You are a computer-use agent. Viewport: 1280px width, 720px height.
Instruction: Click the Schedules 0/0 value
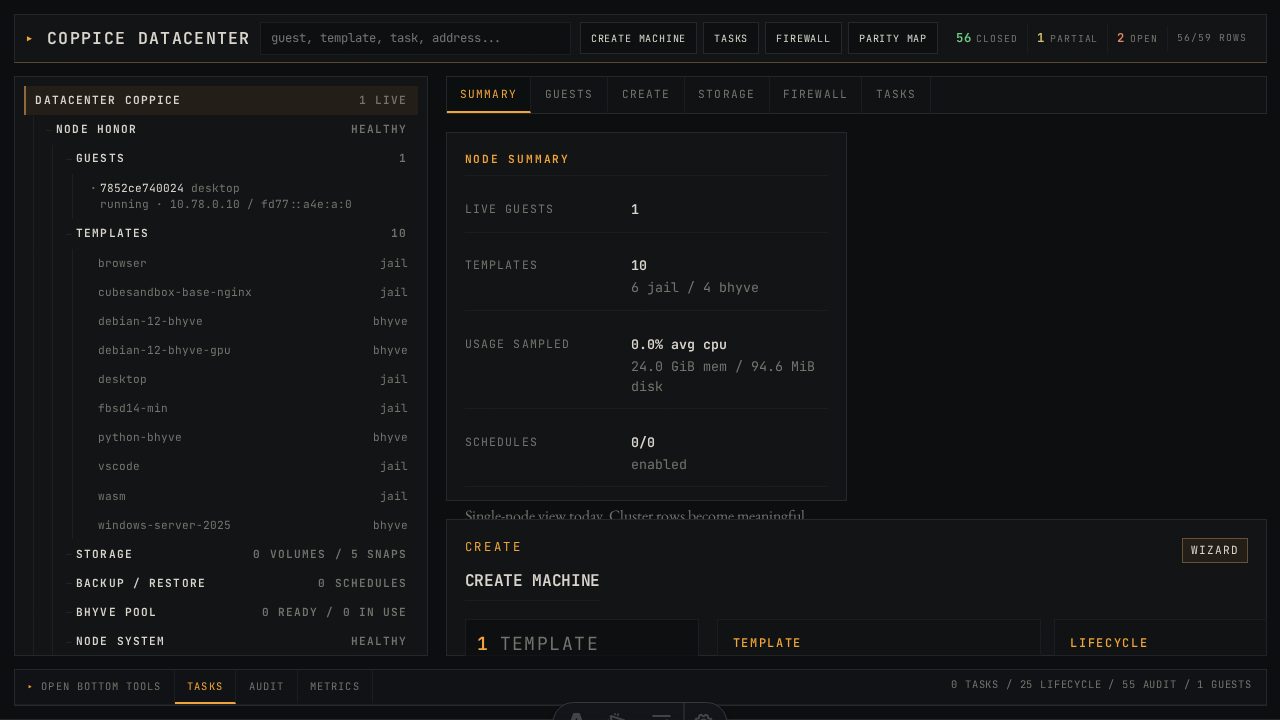[x=643, y=442]
